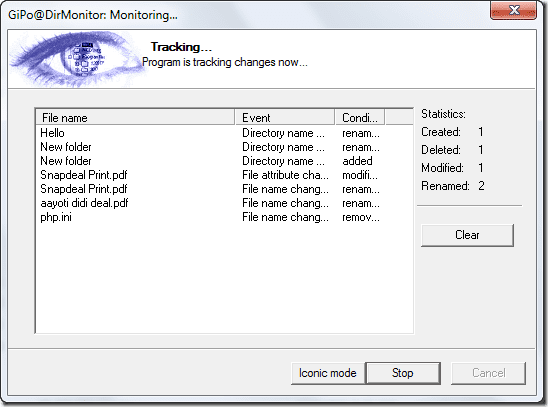Click the Renamed statistics count

481,186
